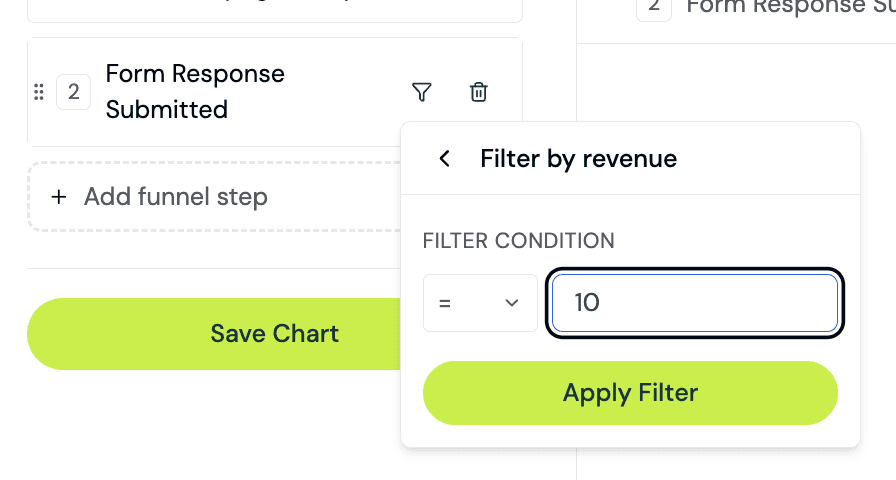Screen dimensions: 896x480
Task: Select the Form Response Submitted step title
Action: click(x=195, y=91)
